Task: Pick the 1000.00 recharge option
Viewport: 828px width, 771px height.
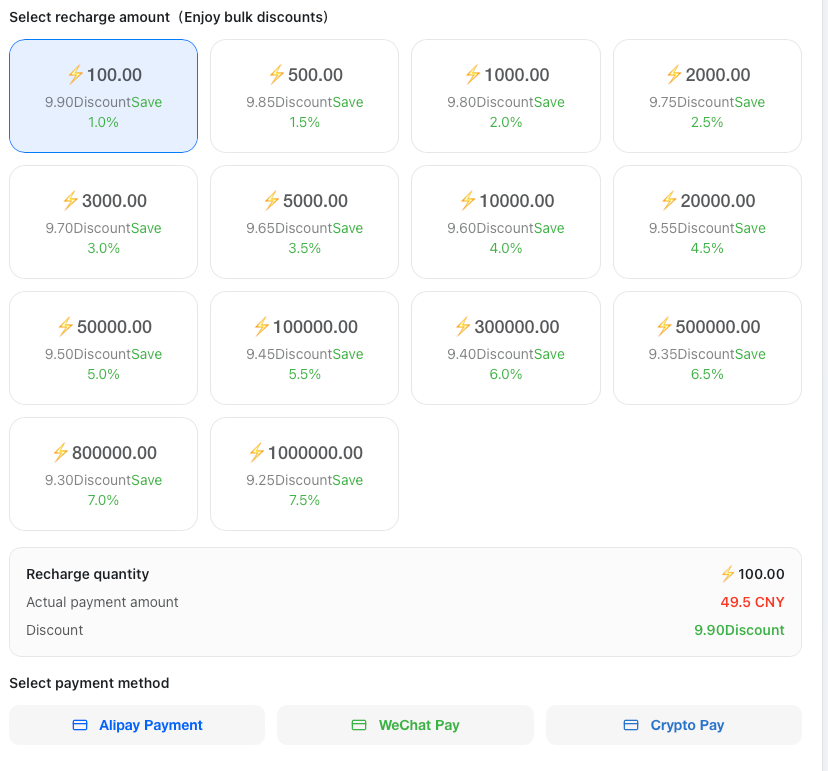Action: [x=506, y=96]
